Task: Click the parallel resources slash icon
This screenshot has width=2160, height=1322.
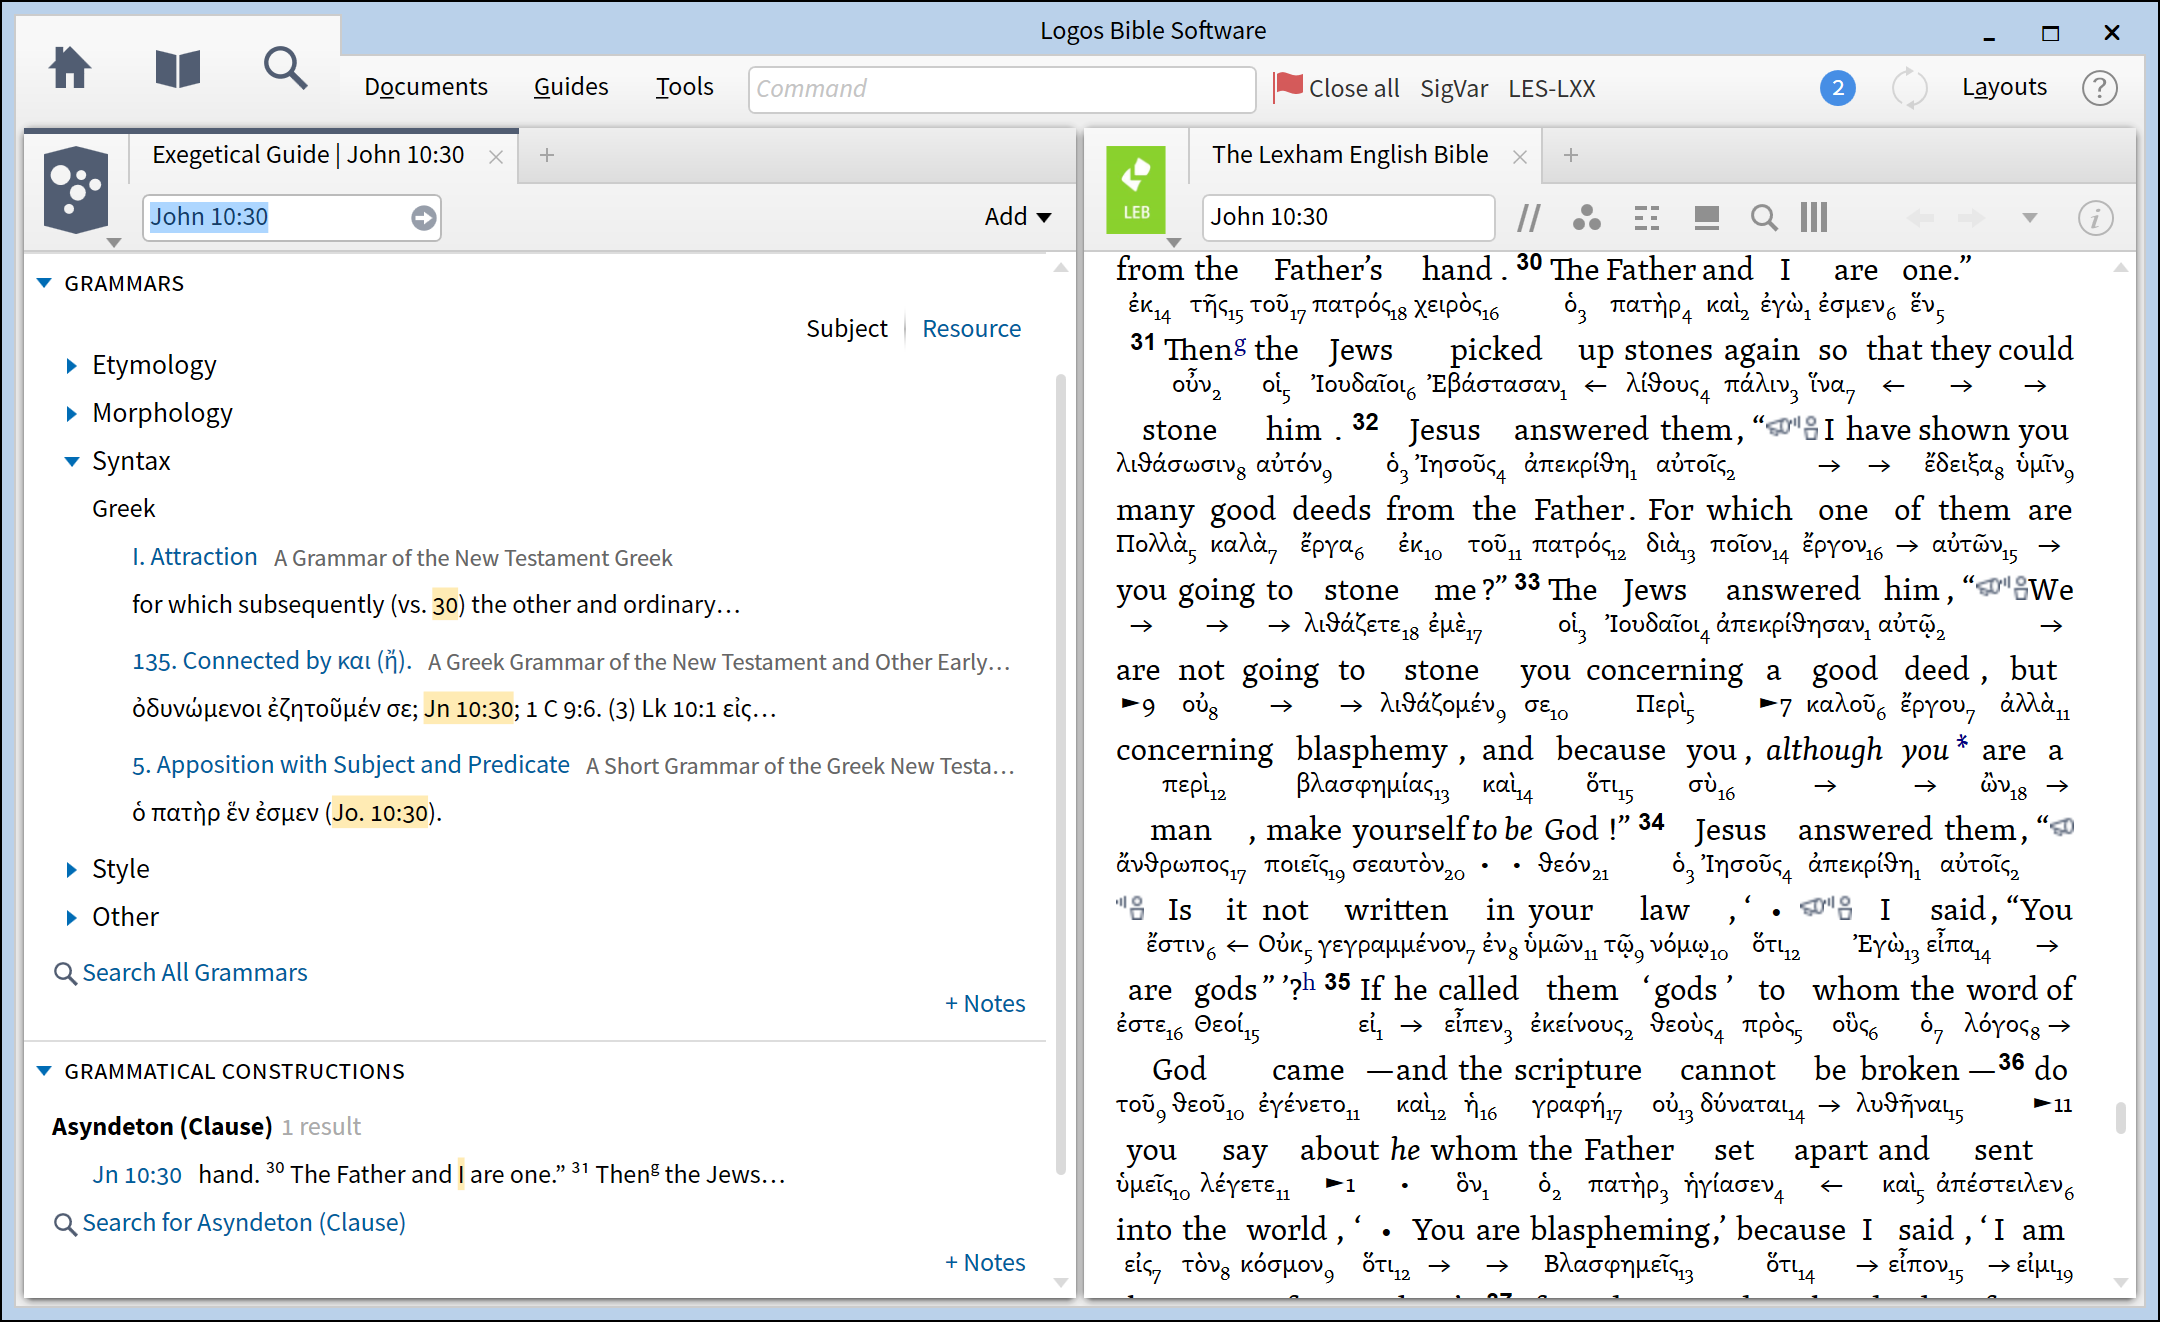Action: point(1528,217)
